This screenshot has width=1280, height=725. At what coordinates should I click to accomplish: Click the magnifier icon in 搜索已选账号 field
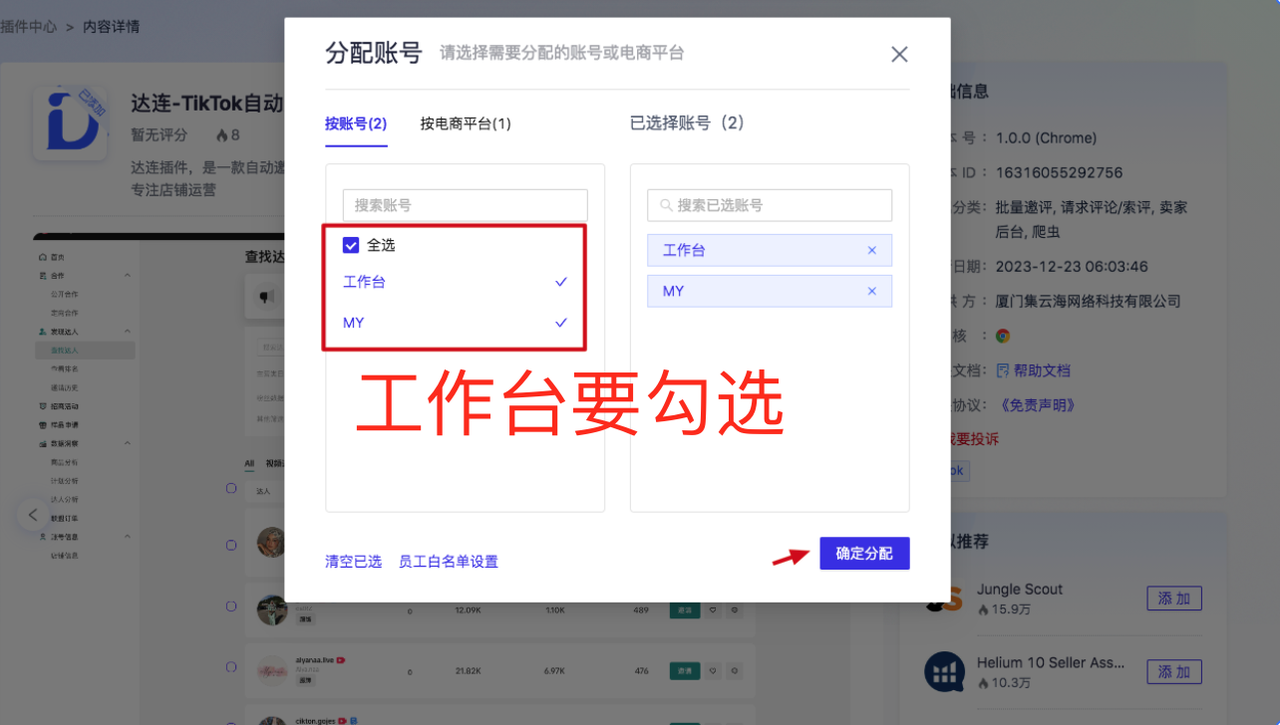coord(665,205)
